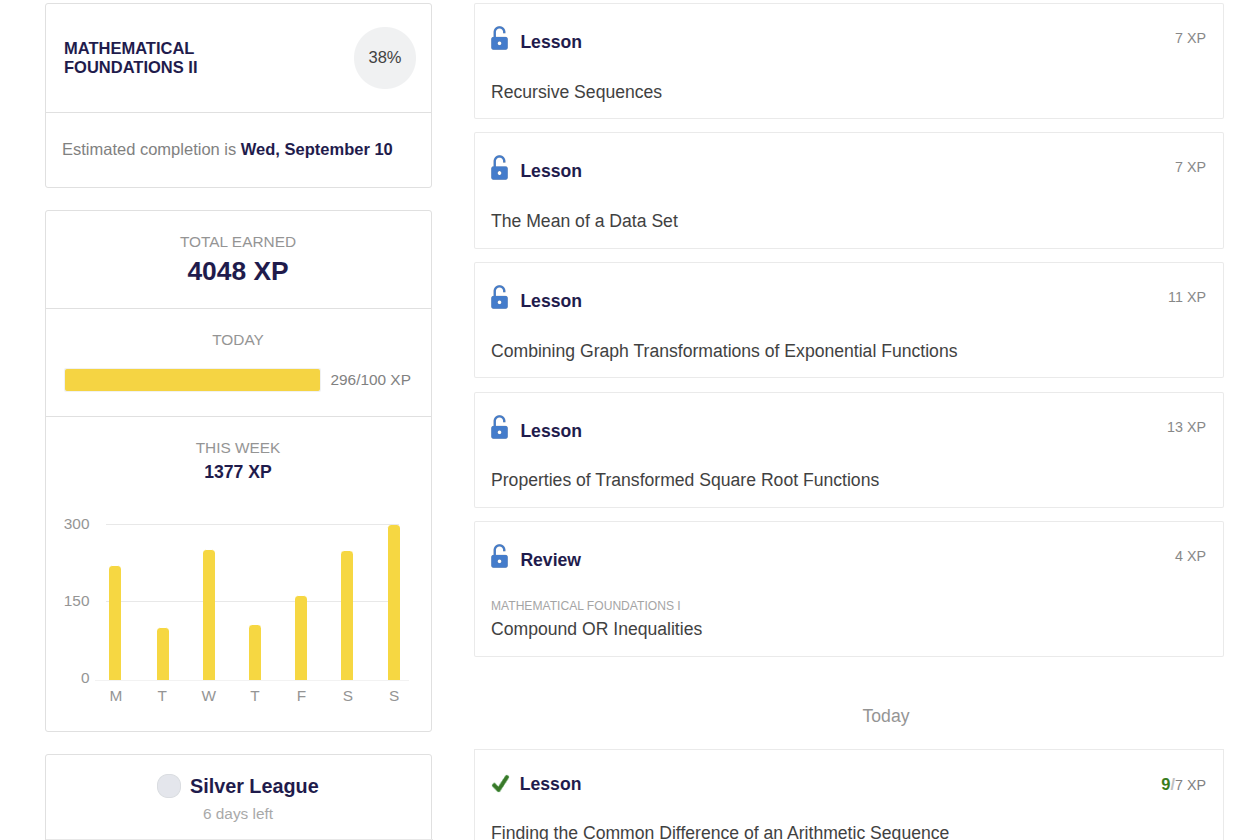This screenshot has width=1260, height=840.
Task: Click the Review lock icon for Compound OR Inequalities
Action: 499,557
